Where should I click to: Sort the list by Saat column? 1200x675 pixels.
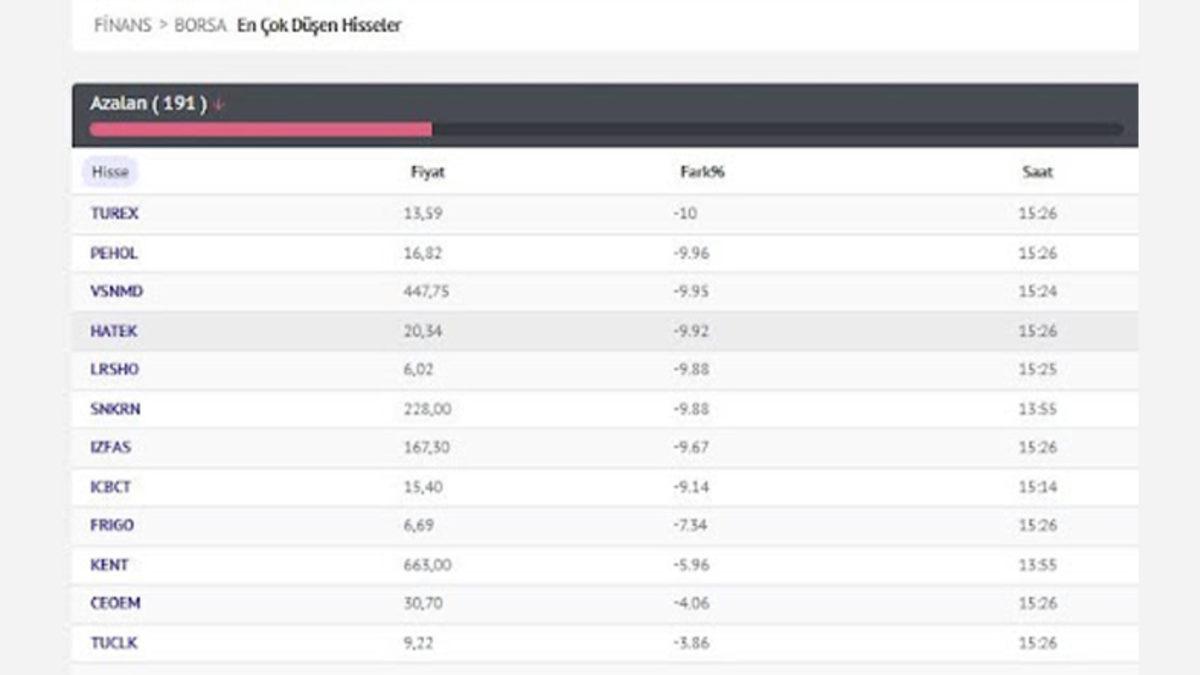(x=1037, y=172)
